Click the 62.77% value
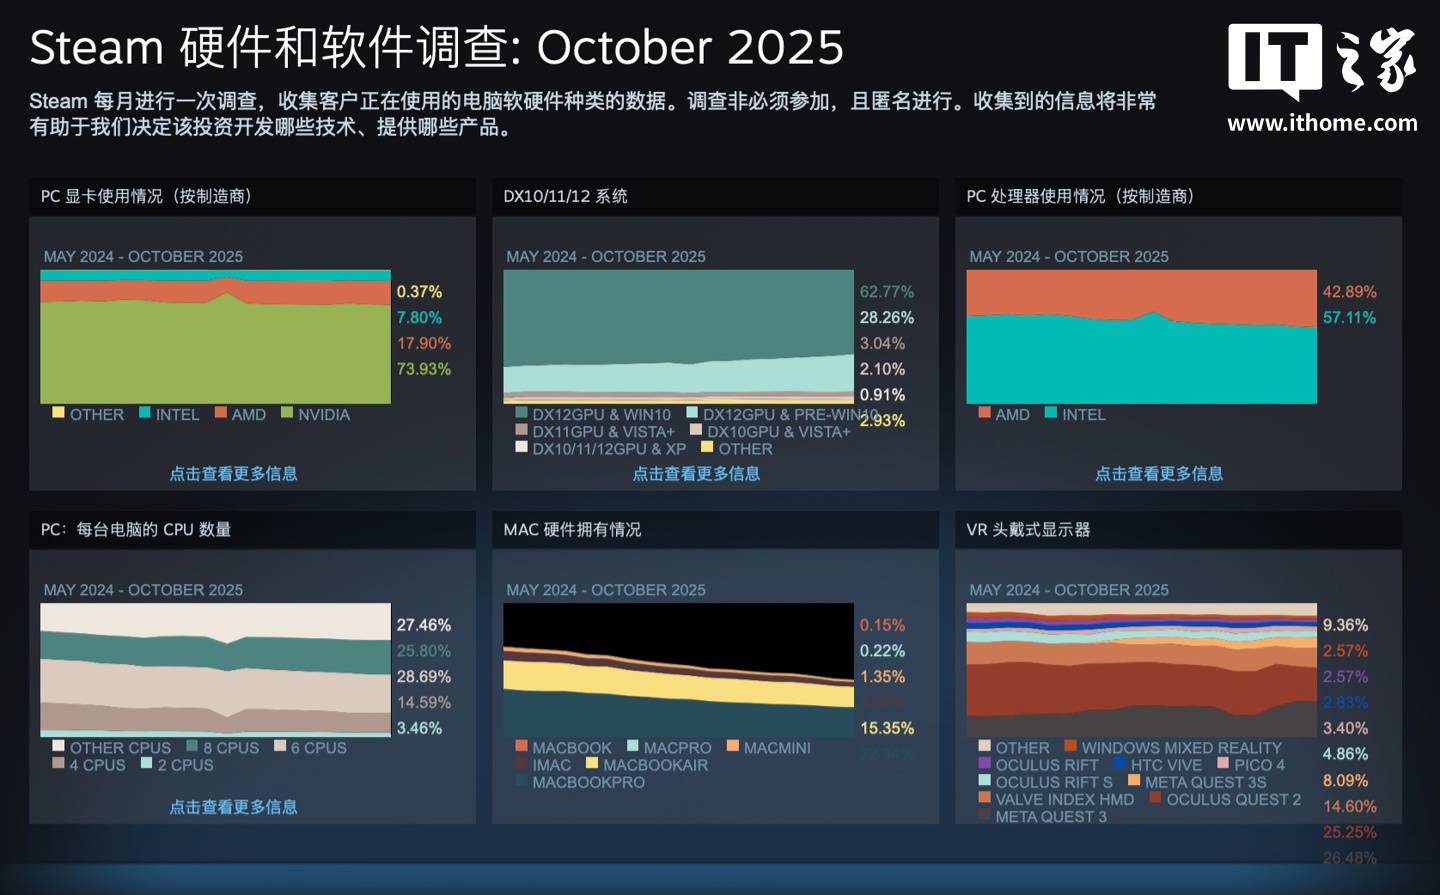The image size is (1440, 895). 887,292
